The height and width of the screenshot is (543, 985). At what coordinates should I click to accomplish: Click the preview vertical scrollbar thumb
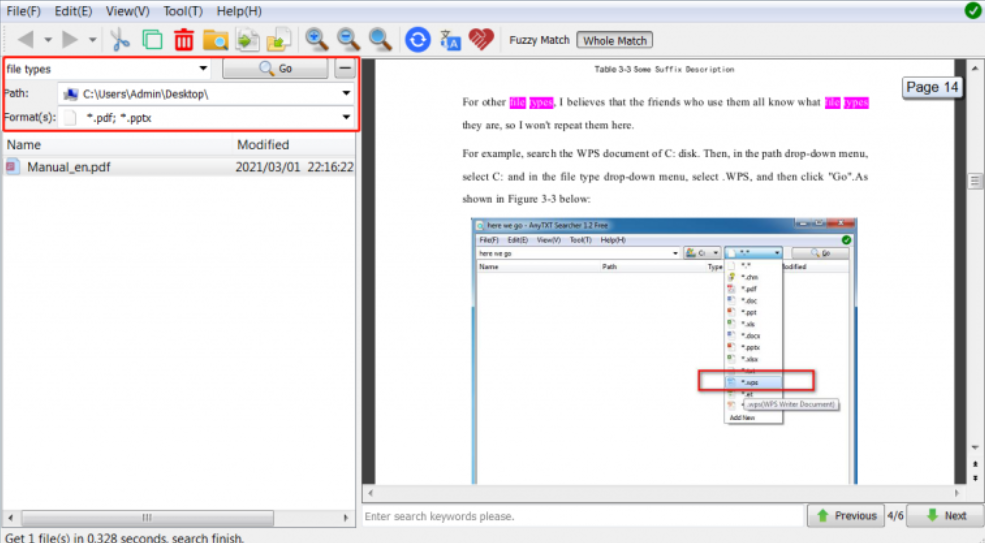click(x=975, y=181)
